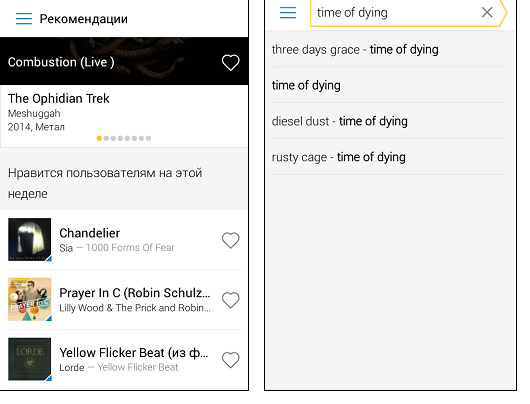The height and width of the screenshot is (404, 530).
Task: Favorite Yellow Flicker Beat with heart icon
Action: (231, 360)
